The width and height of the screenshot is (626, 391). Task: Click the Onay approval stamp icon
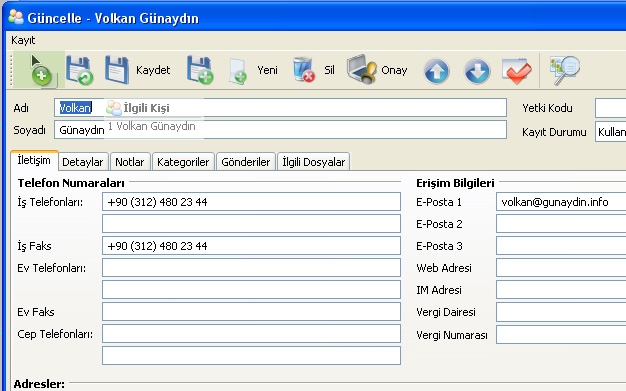coord(362,69)
